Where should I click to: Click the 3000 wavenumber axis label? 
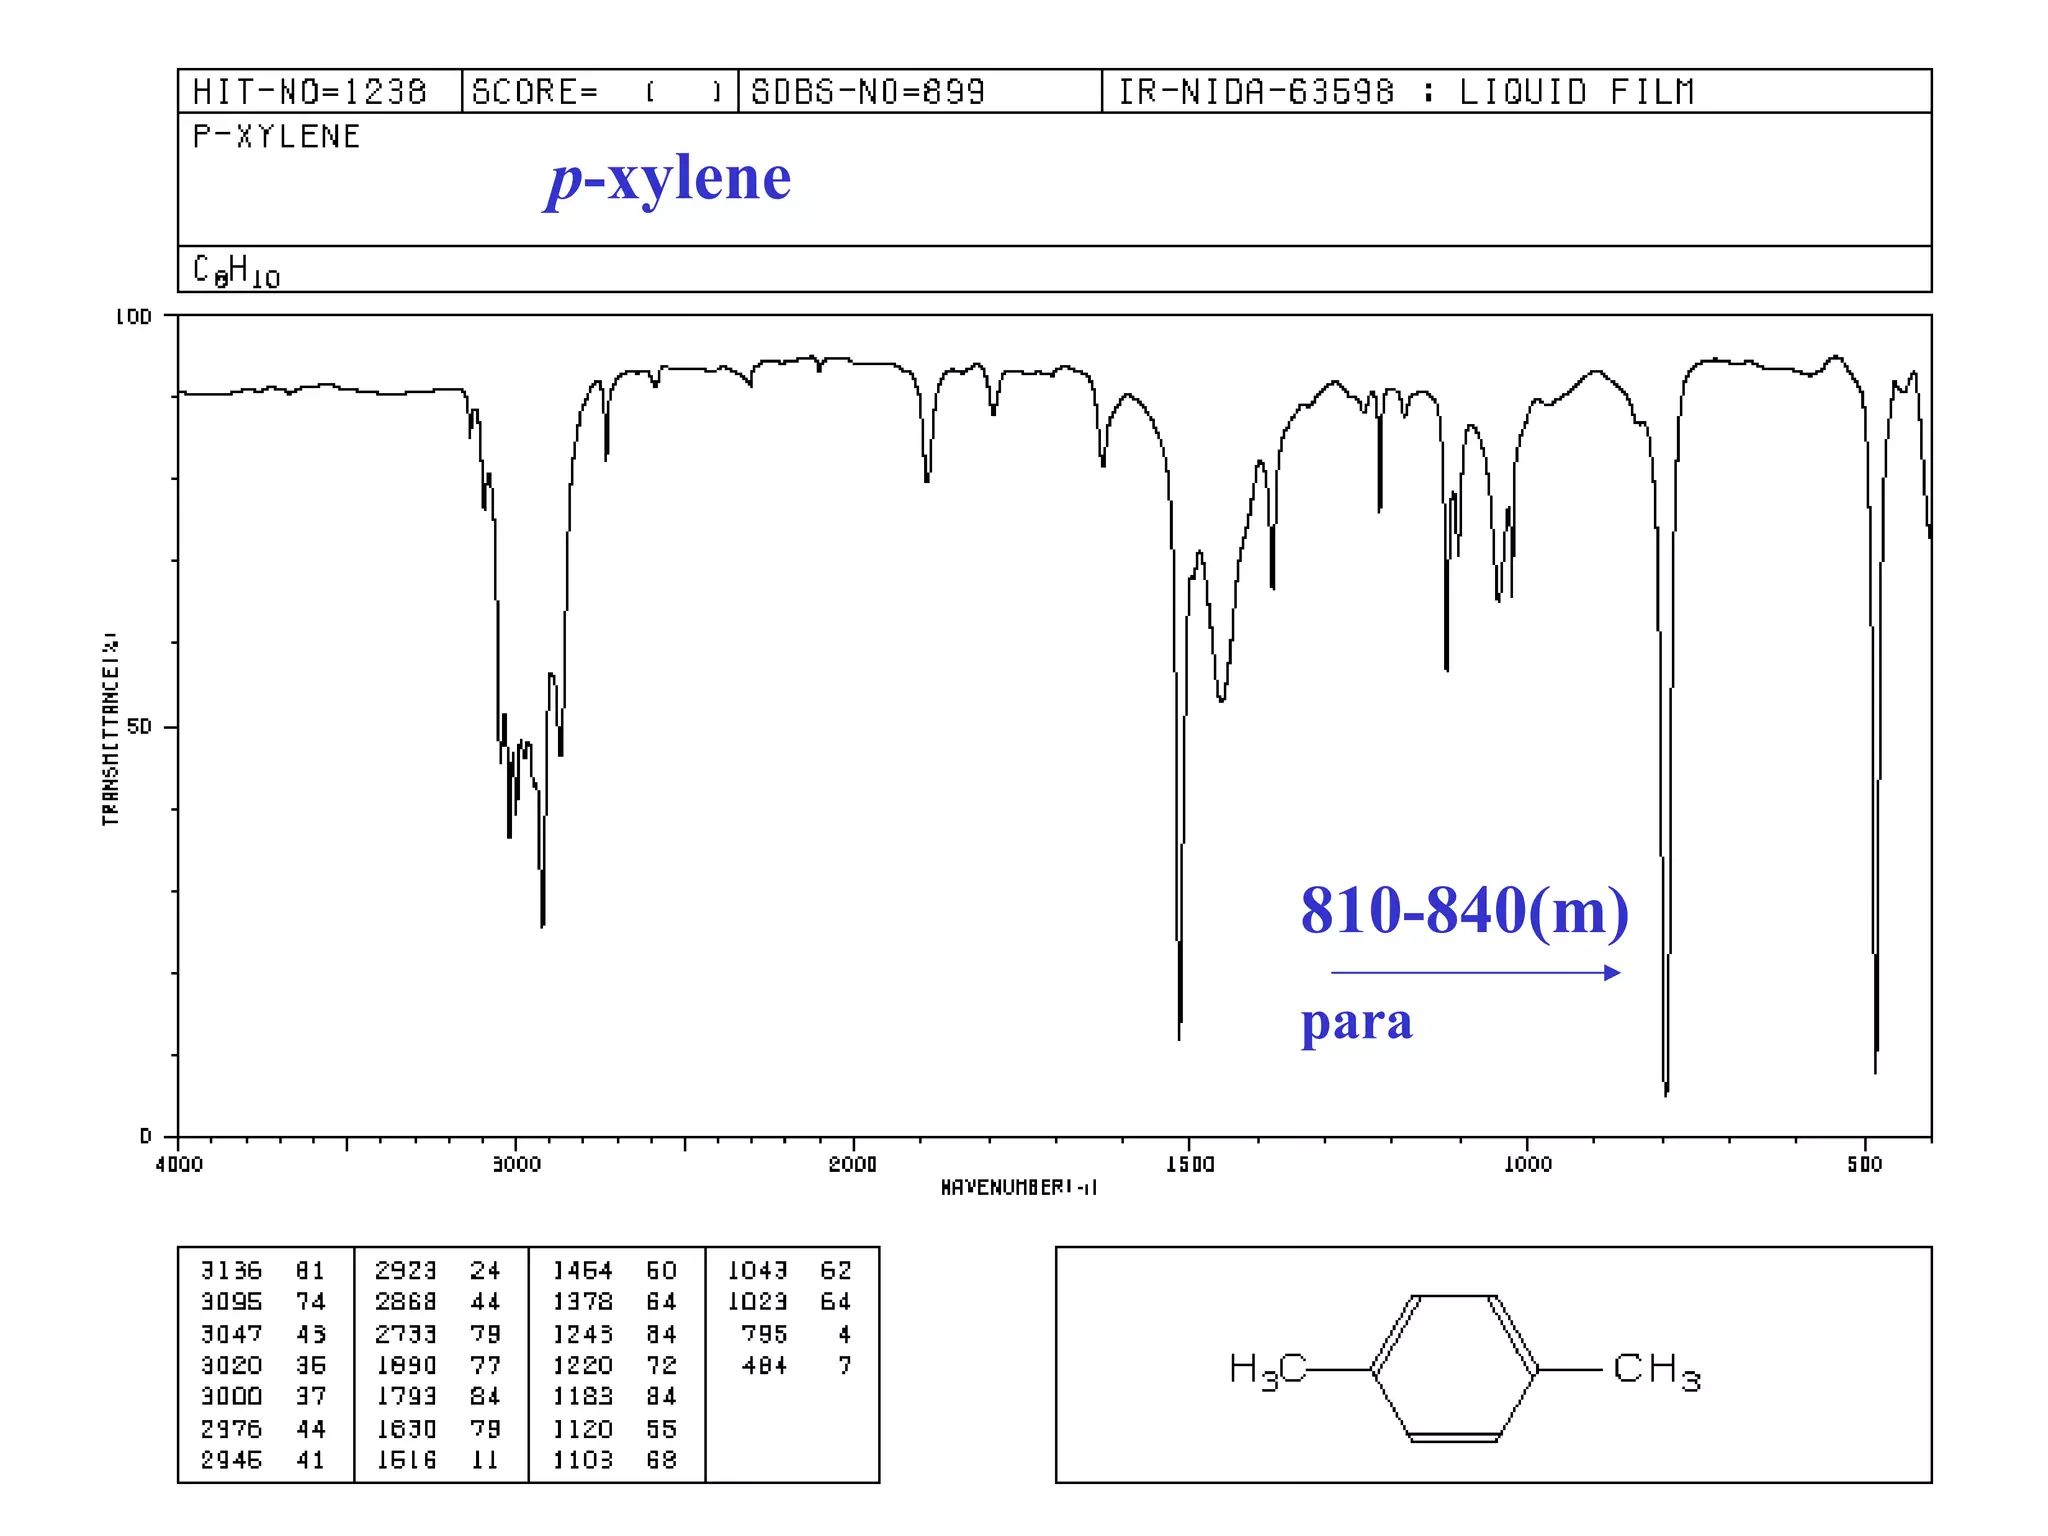pyautogui.click(x=516, y=1164)
